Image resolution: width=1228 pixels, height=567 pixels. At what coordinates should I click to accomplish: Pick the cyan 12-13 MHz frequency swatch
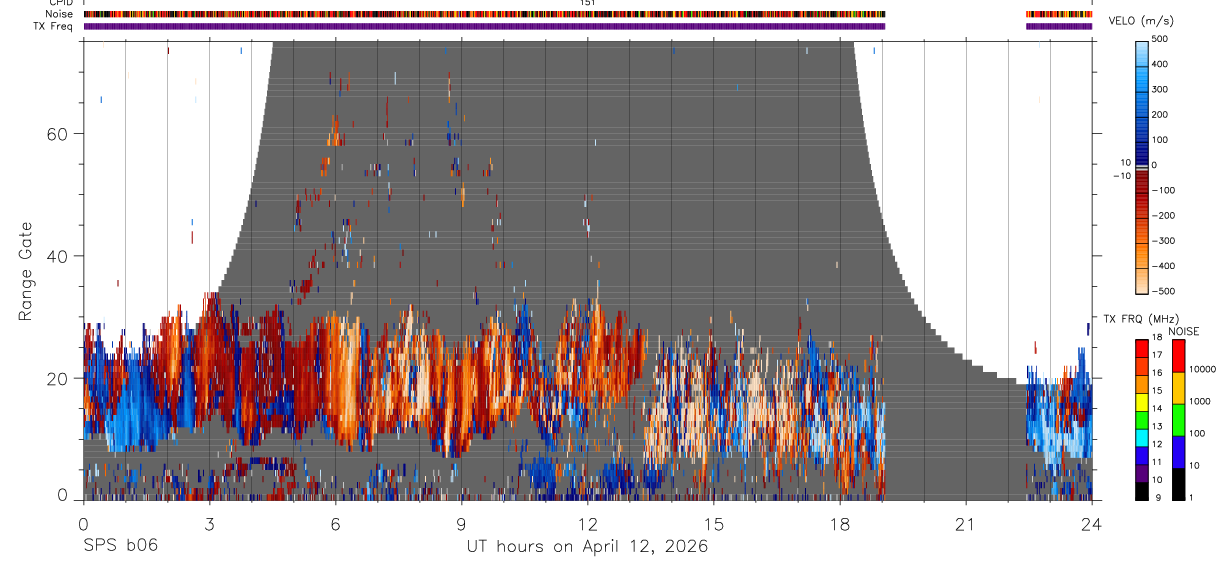click(x=1144, y=438)
